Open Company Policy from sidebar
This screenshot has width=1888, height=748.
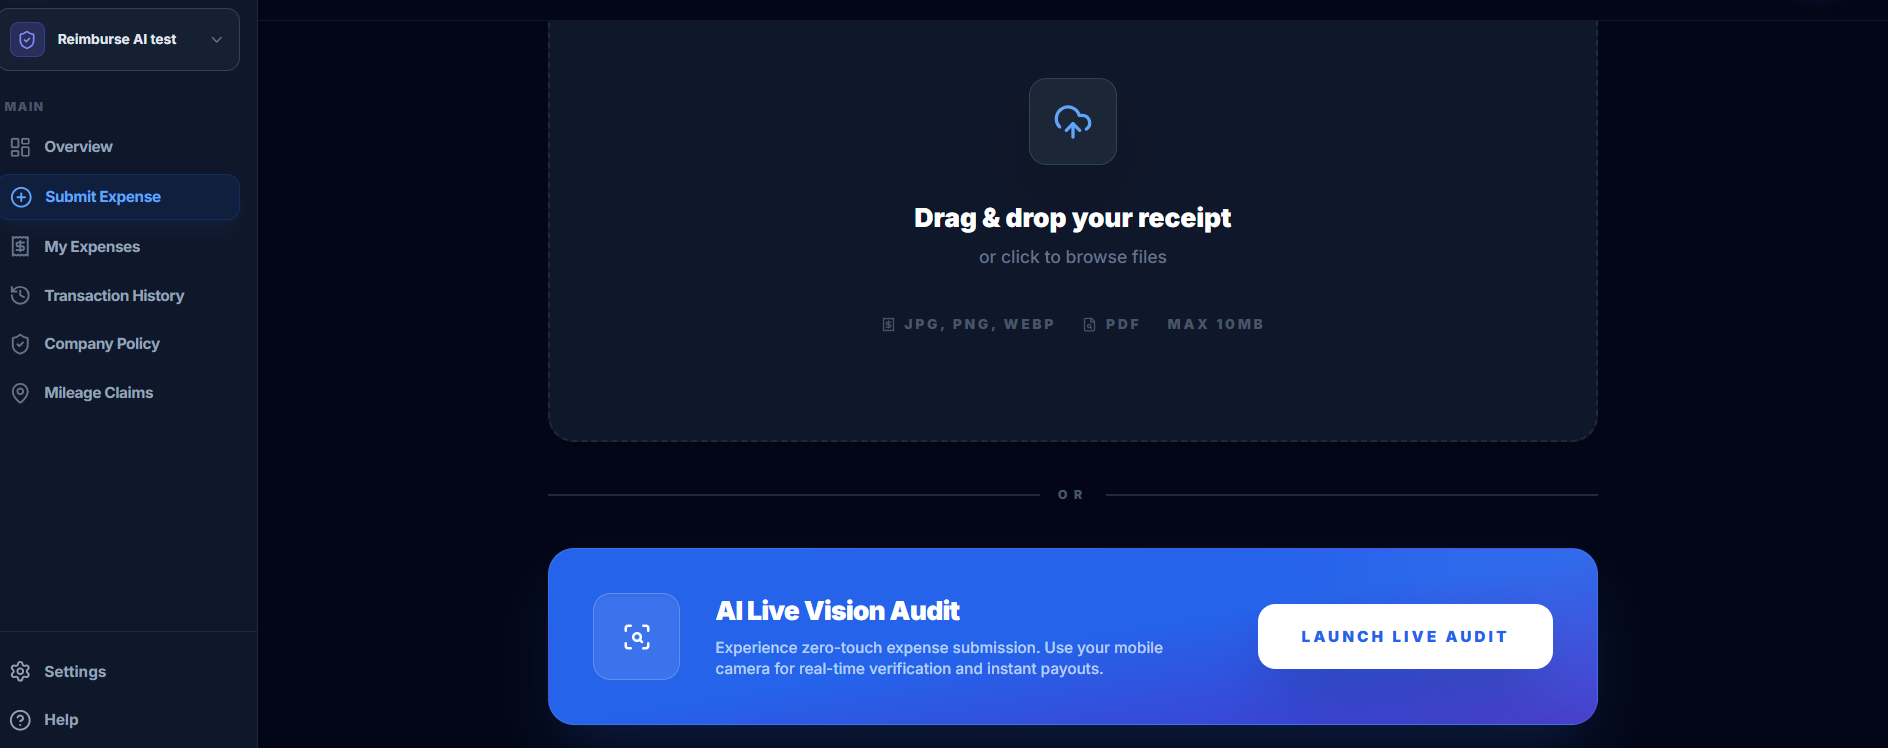point(120,344)
